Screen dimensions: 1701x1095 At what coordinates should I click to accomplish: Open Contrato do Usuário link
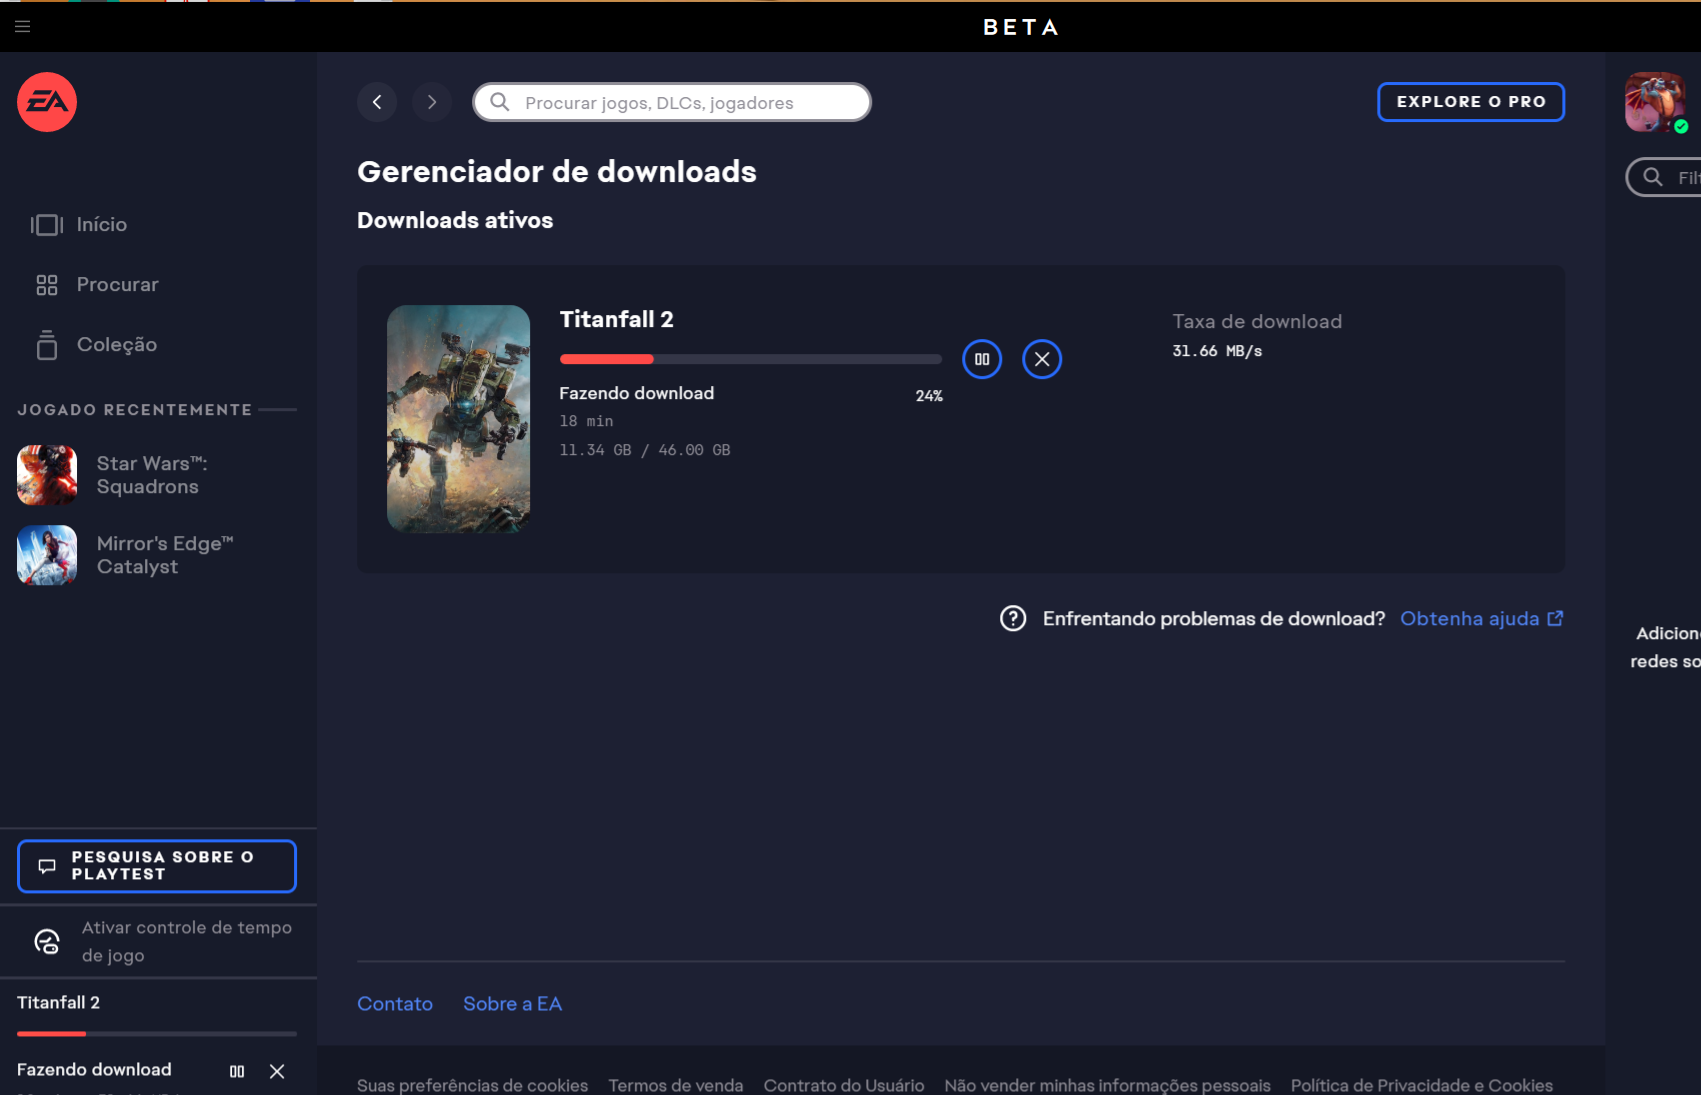click(x=844, y=1085)
